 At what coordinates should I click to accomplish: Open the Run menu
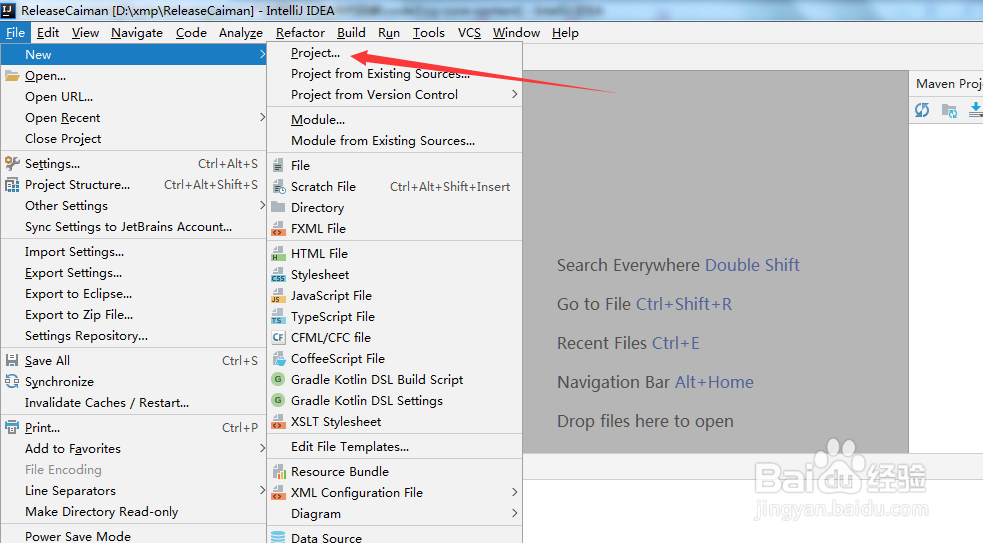[389, 33]
